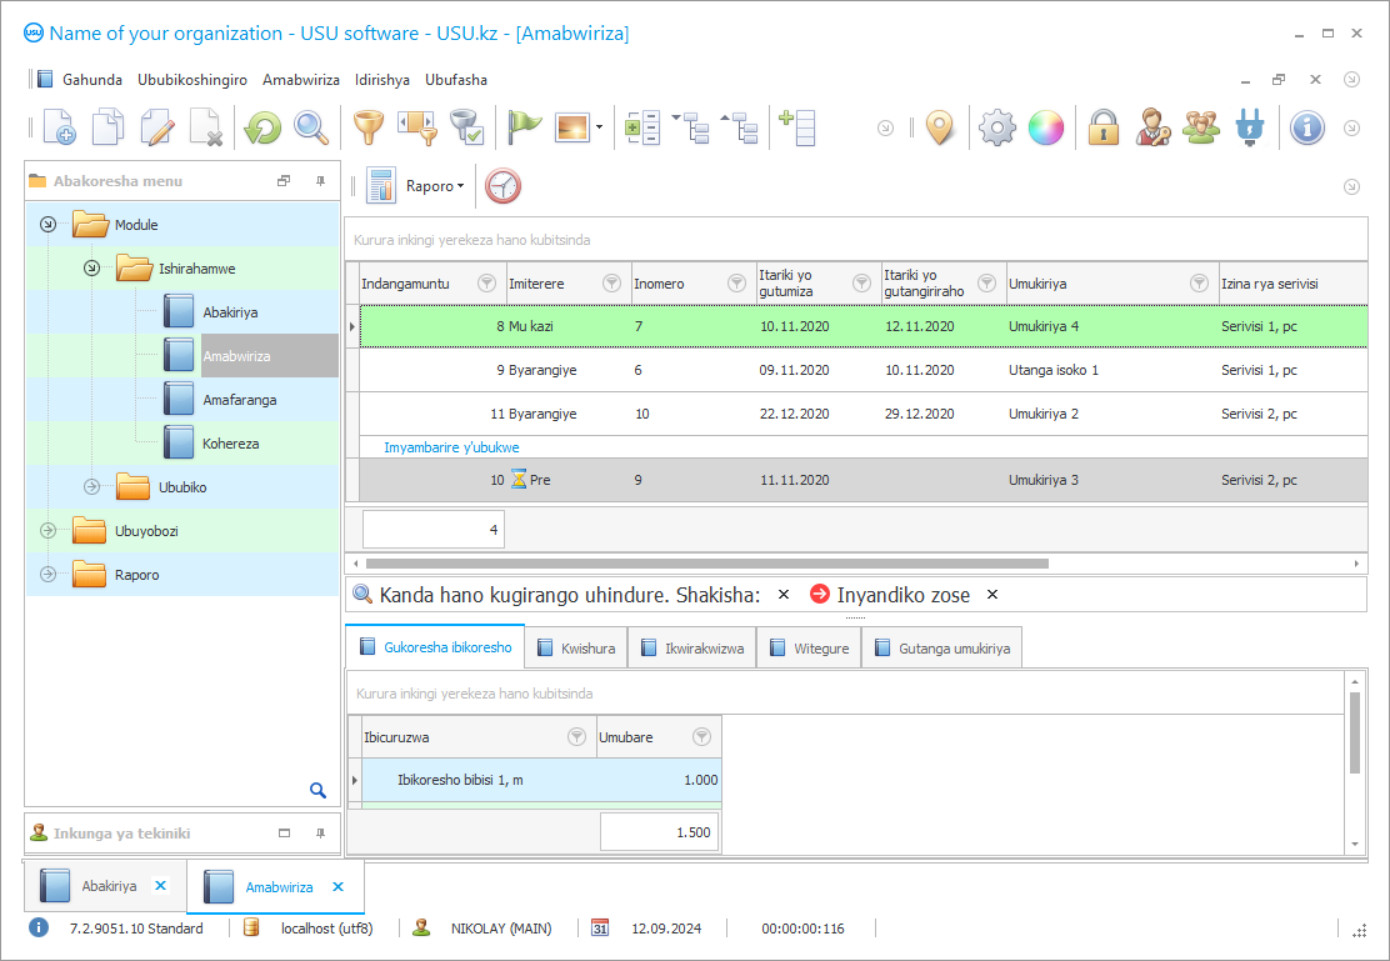Viewport: 1390px width, 961px height.
Task: Switch to Kwishura tab
Action: [x=577, y=648]
